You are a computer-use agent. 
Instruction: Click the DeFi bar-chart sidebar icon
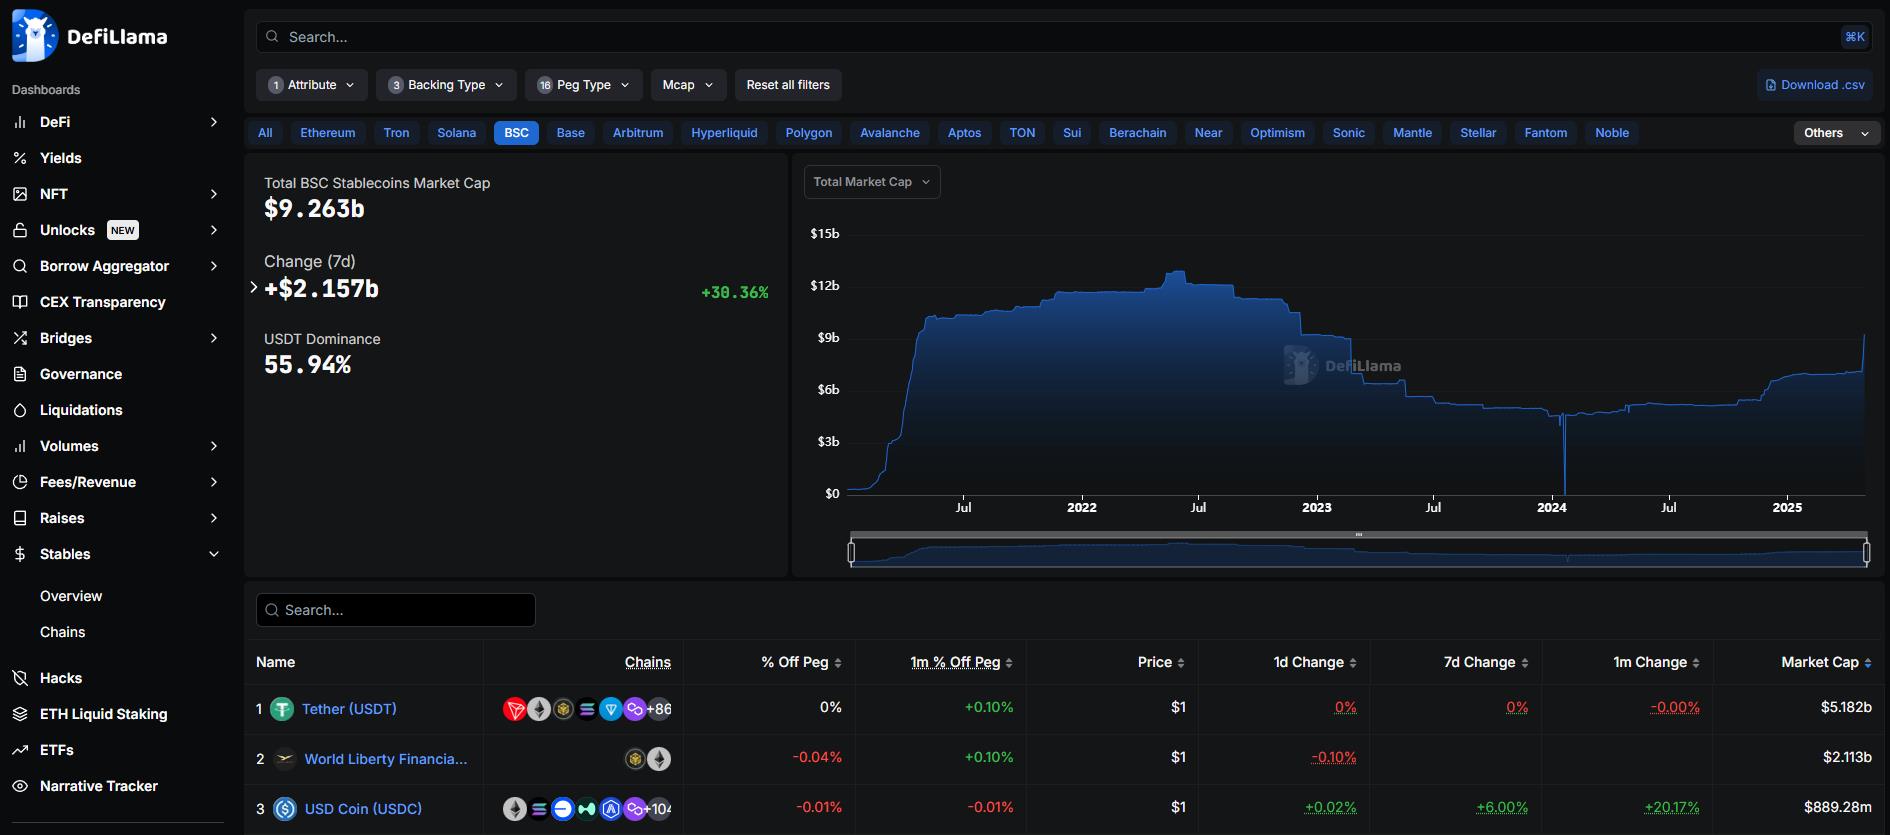tap(20, 122)
